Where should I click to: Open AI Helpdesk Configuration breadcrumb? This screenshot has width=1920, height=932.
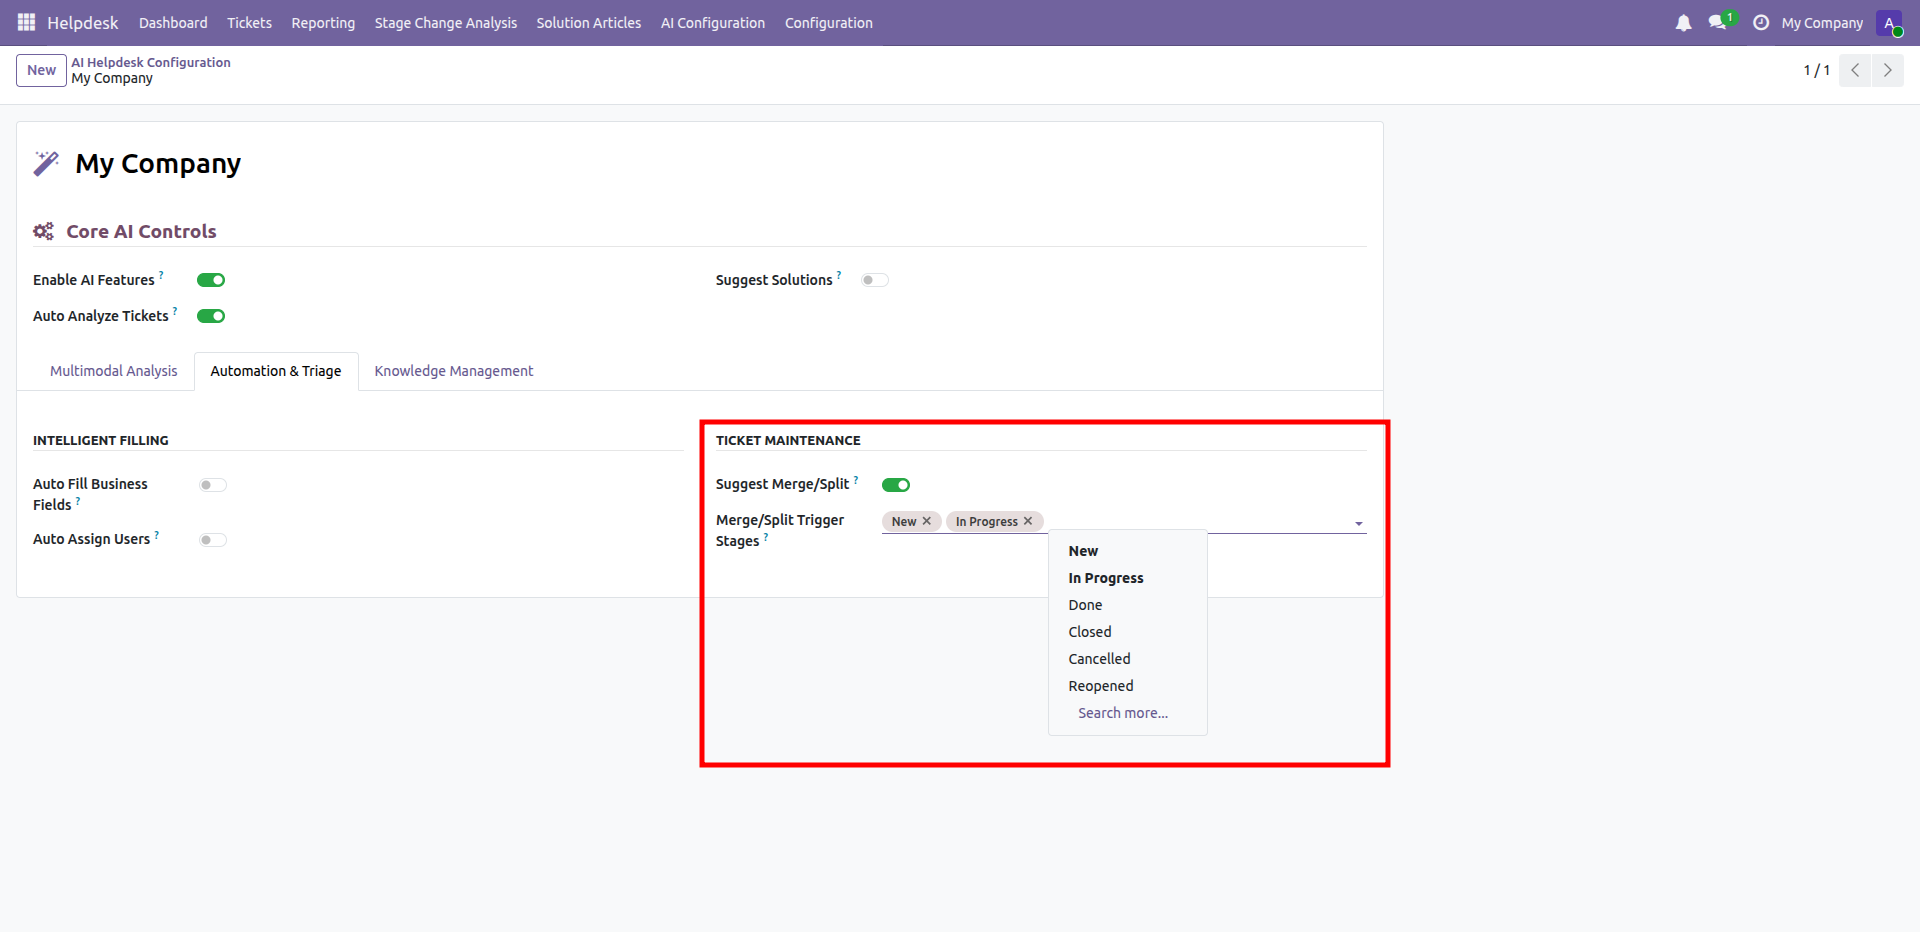pyautogui.click(x=151, y=62)
